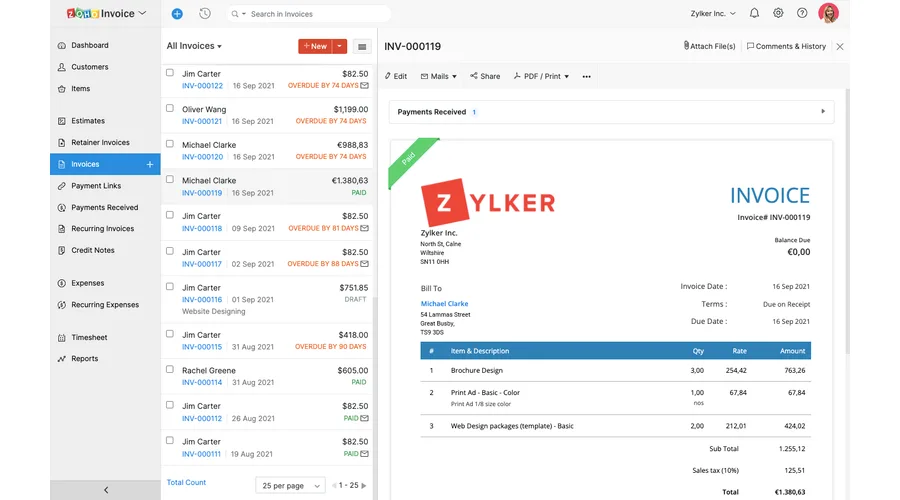The width and height of the screenshot is (900, 500).
Task: Open invoice link INV-000121
Action: pos(202,121)
